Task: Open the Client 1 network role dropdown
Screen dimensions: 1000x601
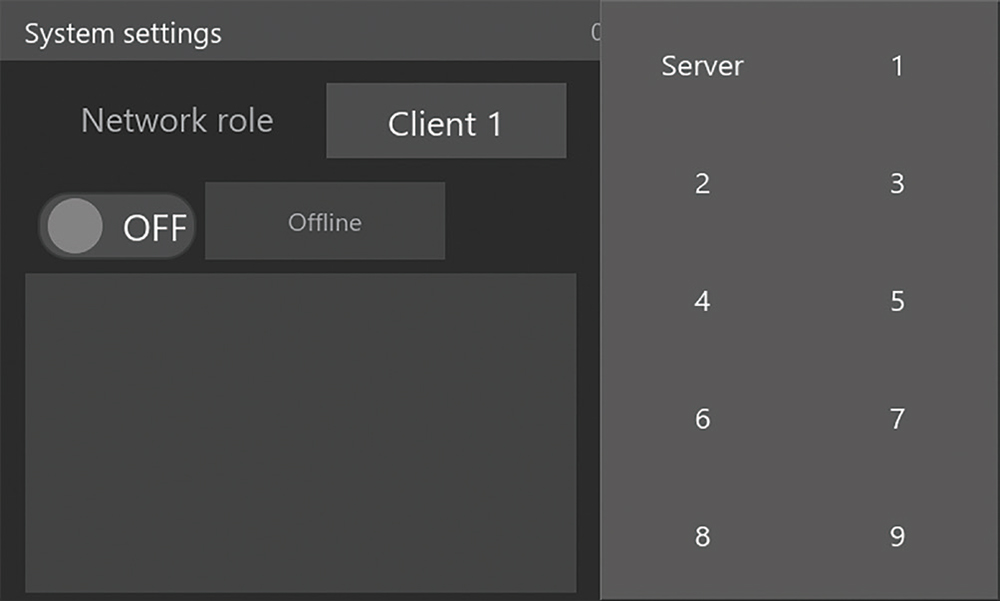Action: (446, 121)
